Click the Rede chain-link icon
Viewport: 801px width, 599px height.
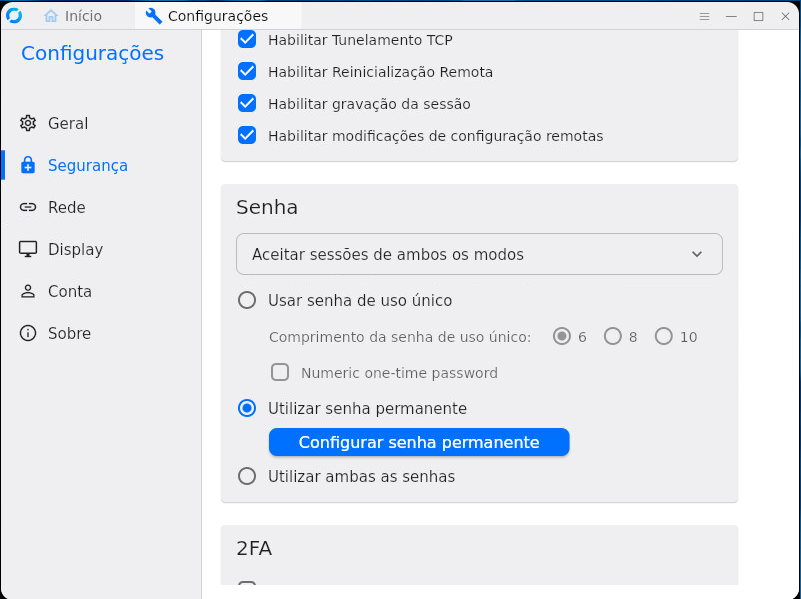point(27,207)
